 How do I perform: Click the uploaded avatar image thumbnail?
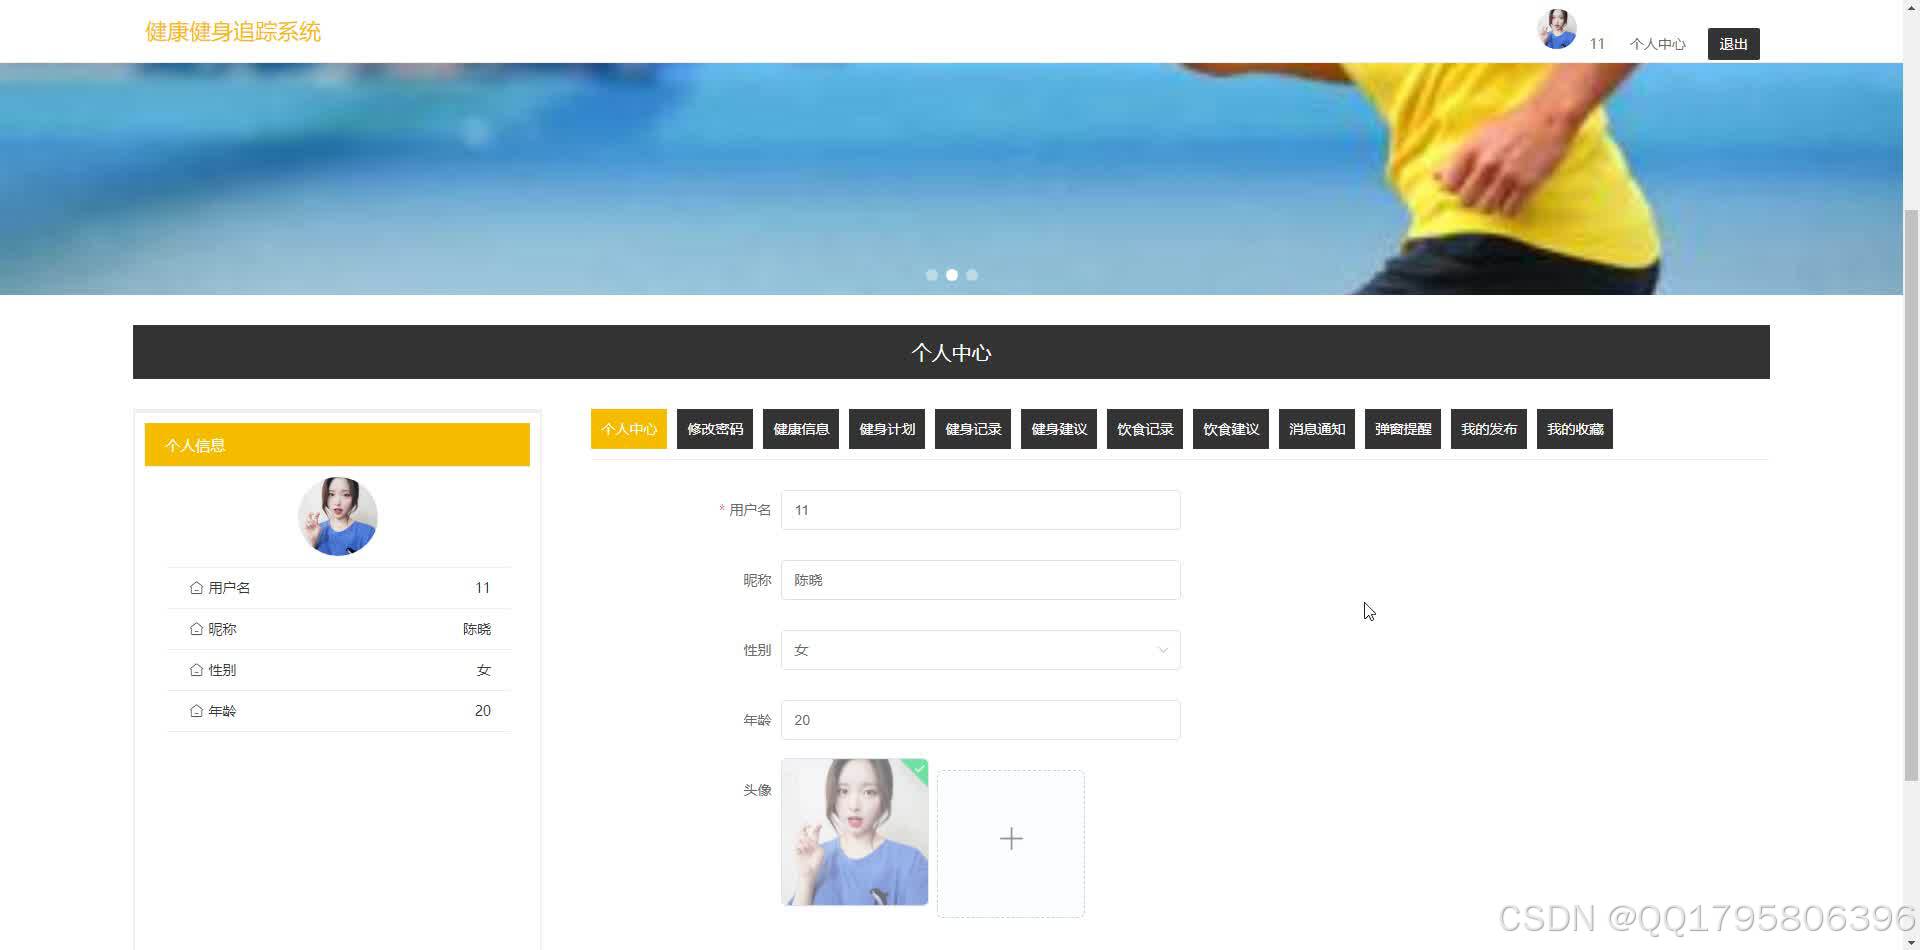coord(855,832)
